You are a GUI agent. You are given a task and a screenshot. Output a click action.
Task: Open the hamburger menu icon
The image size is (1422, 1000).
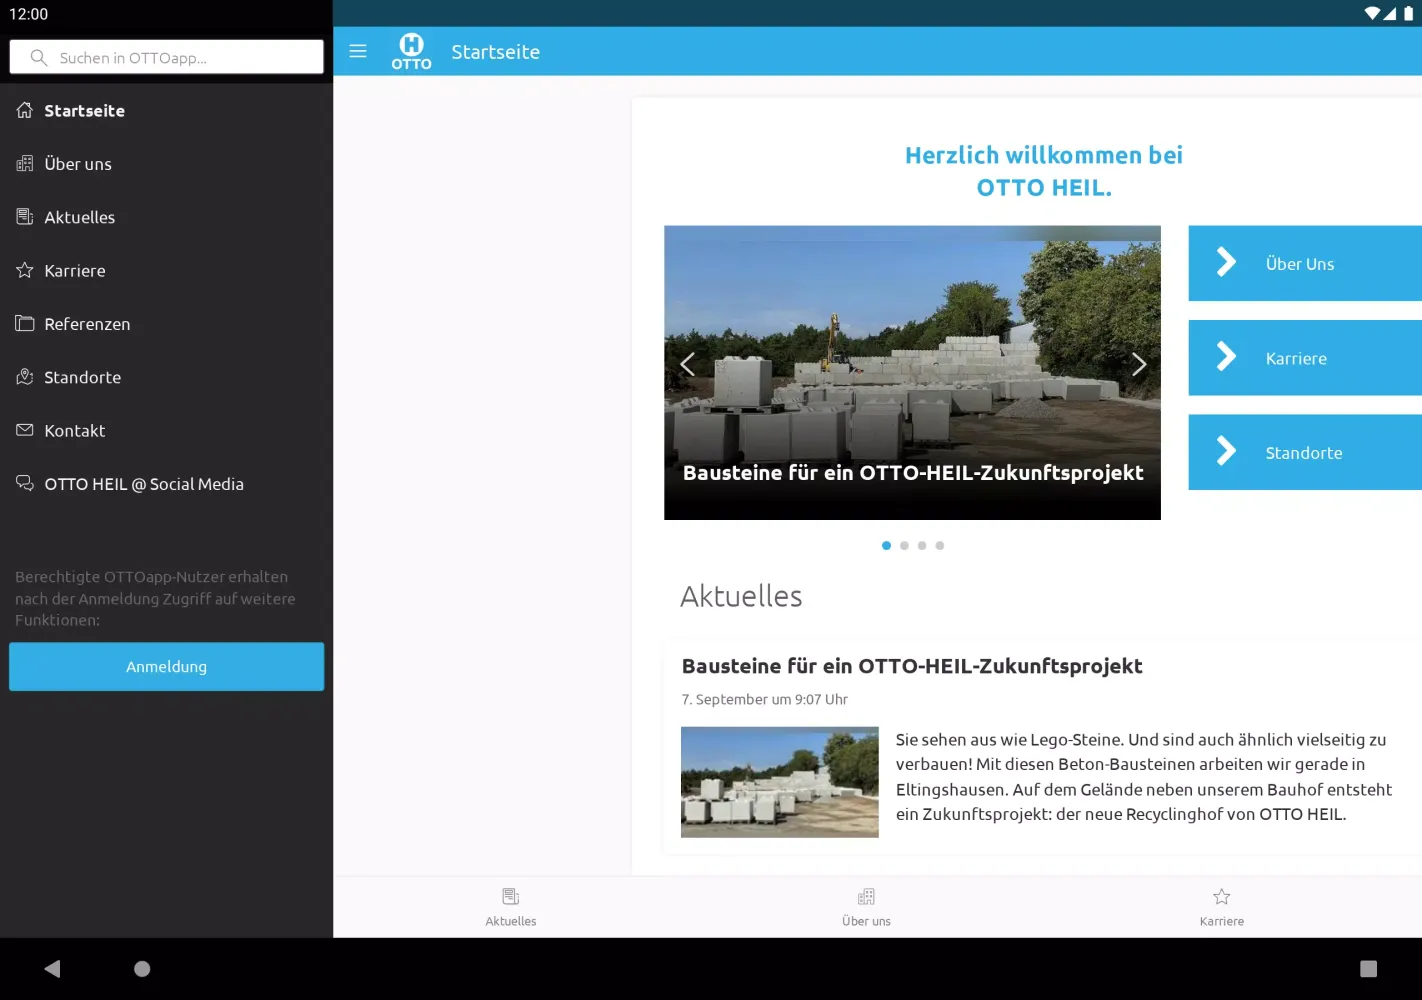pos(358,51)
